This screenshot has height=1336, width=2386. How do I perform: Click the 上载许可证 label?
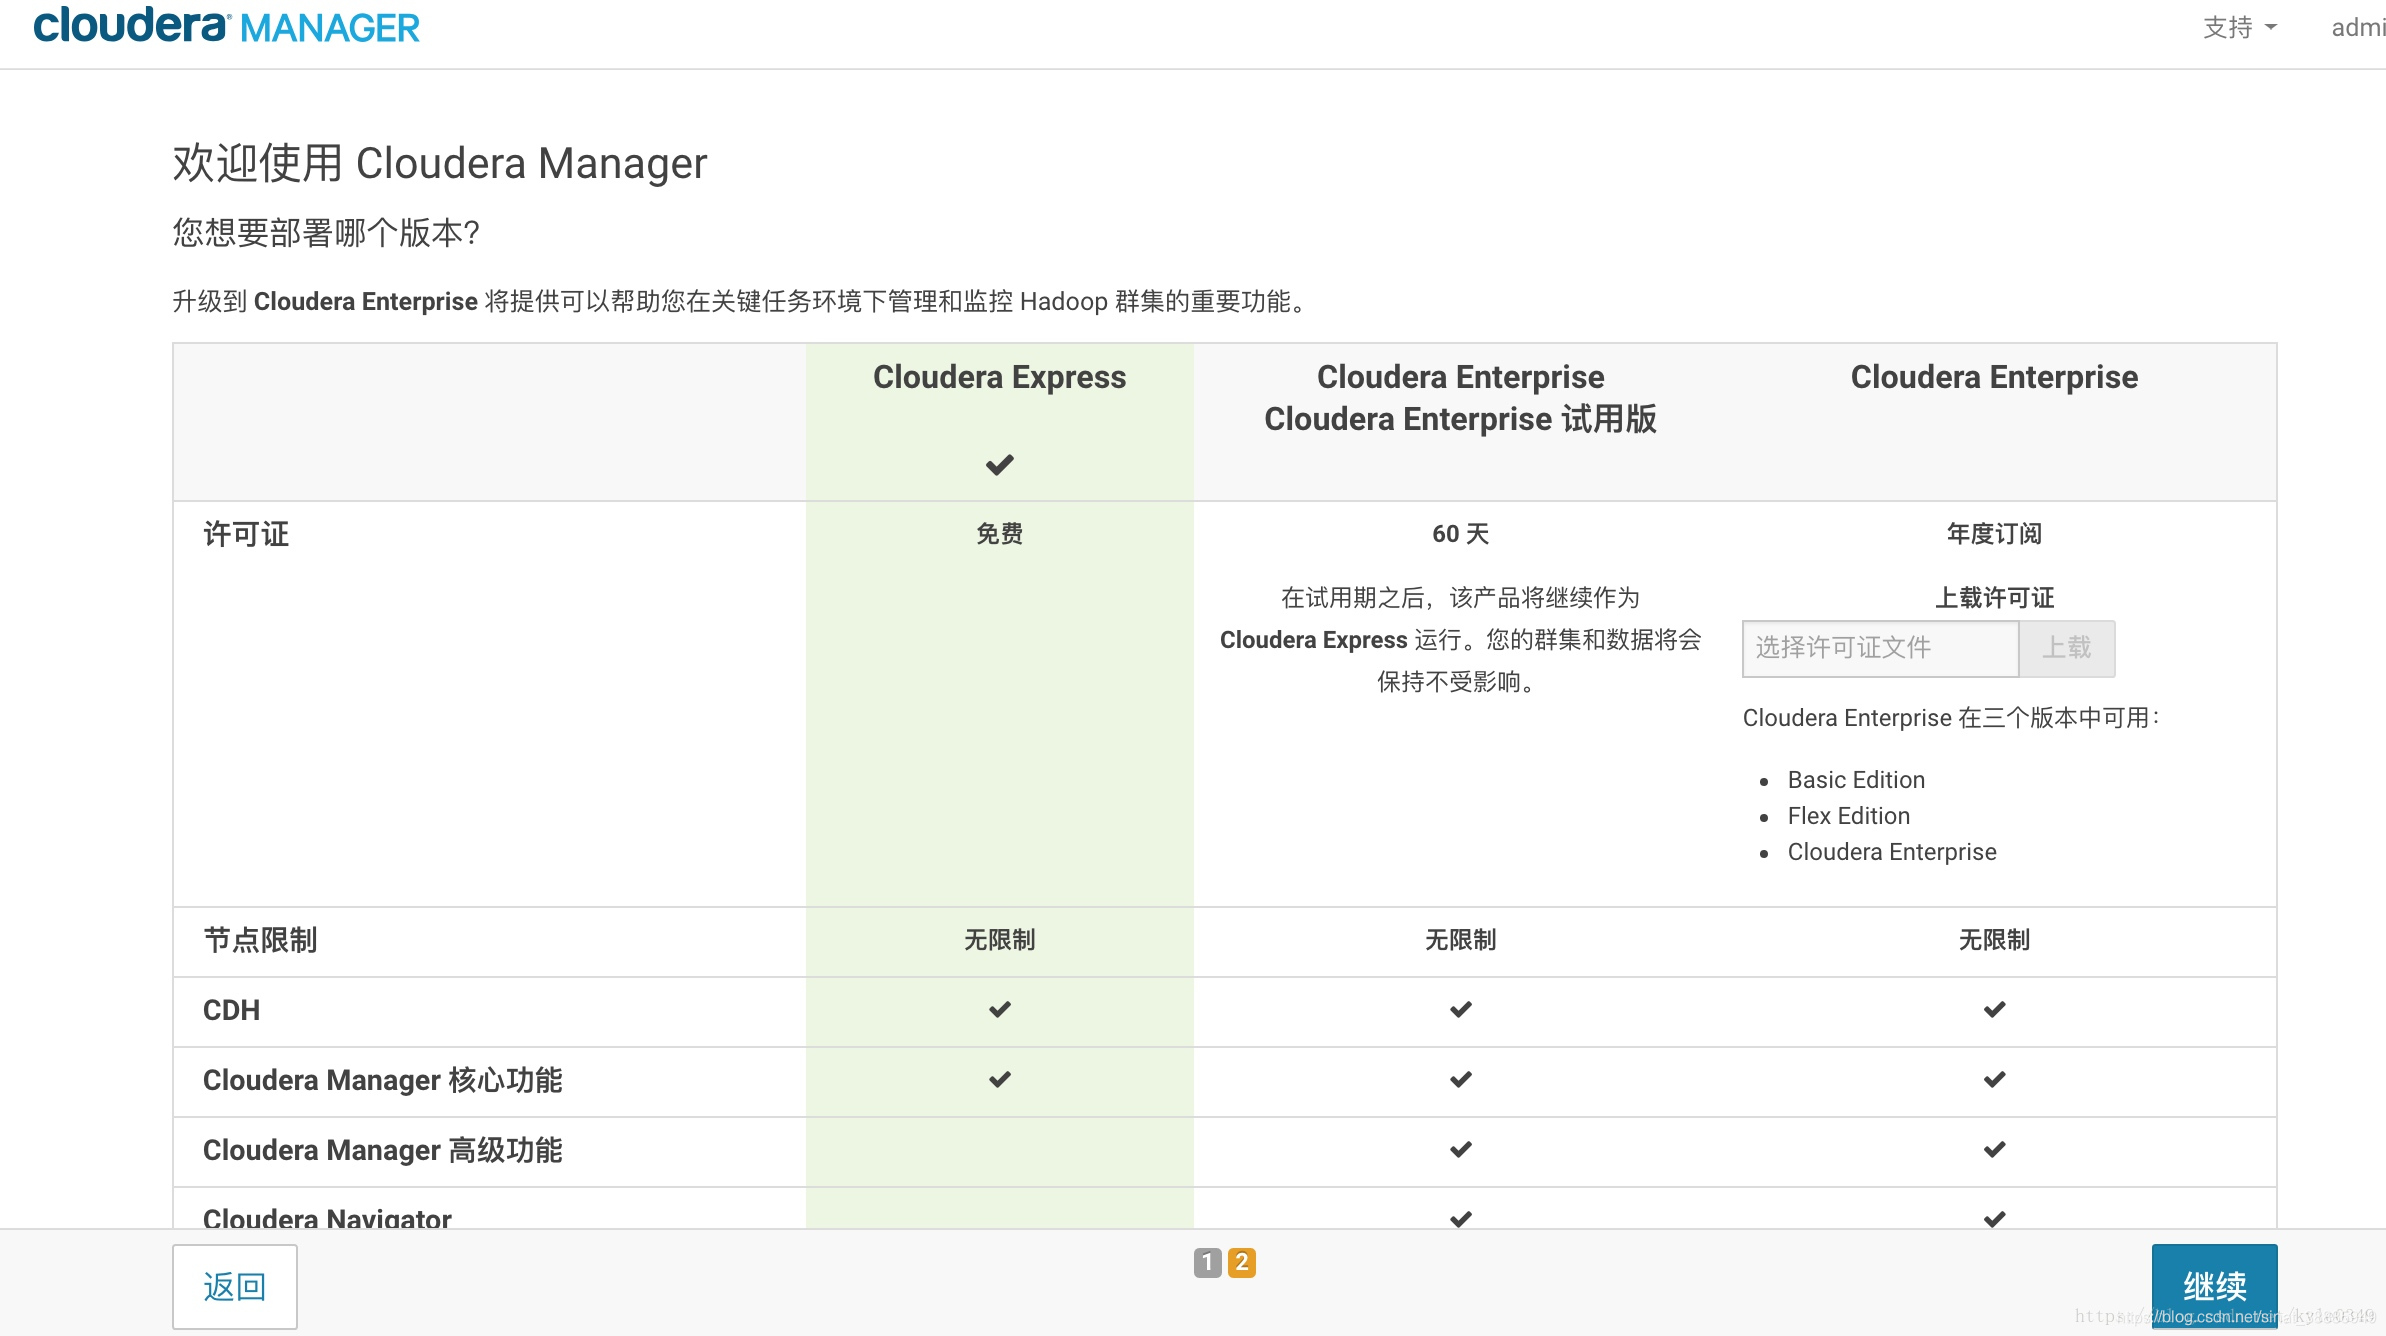tap(1994, 598)
